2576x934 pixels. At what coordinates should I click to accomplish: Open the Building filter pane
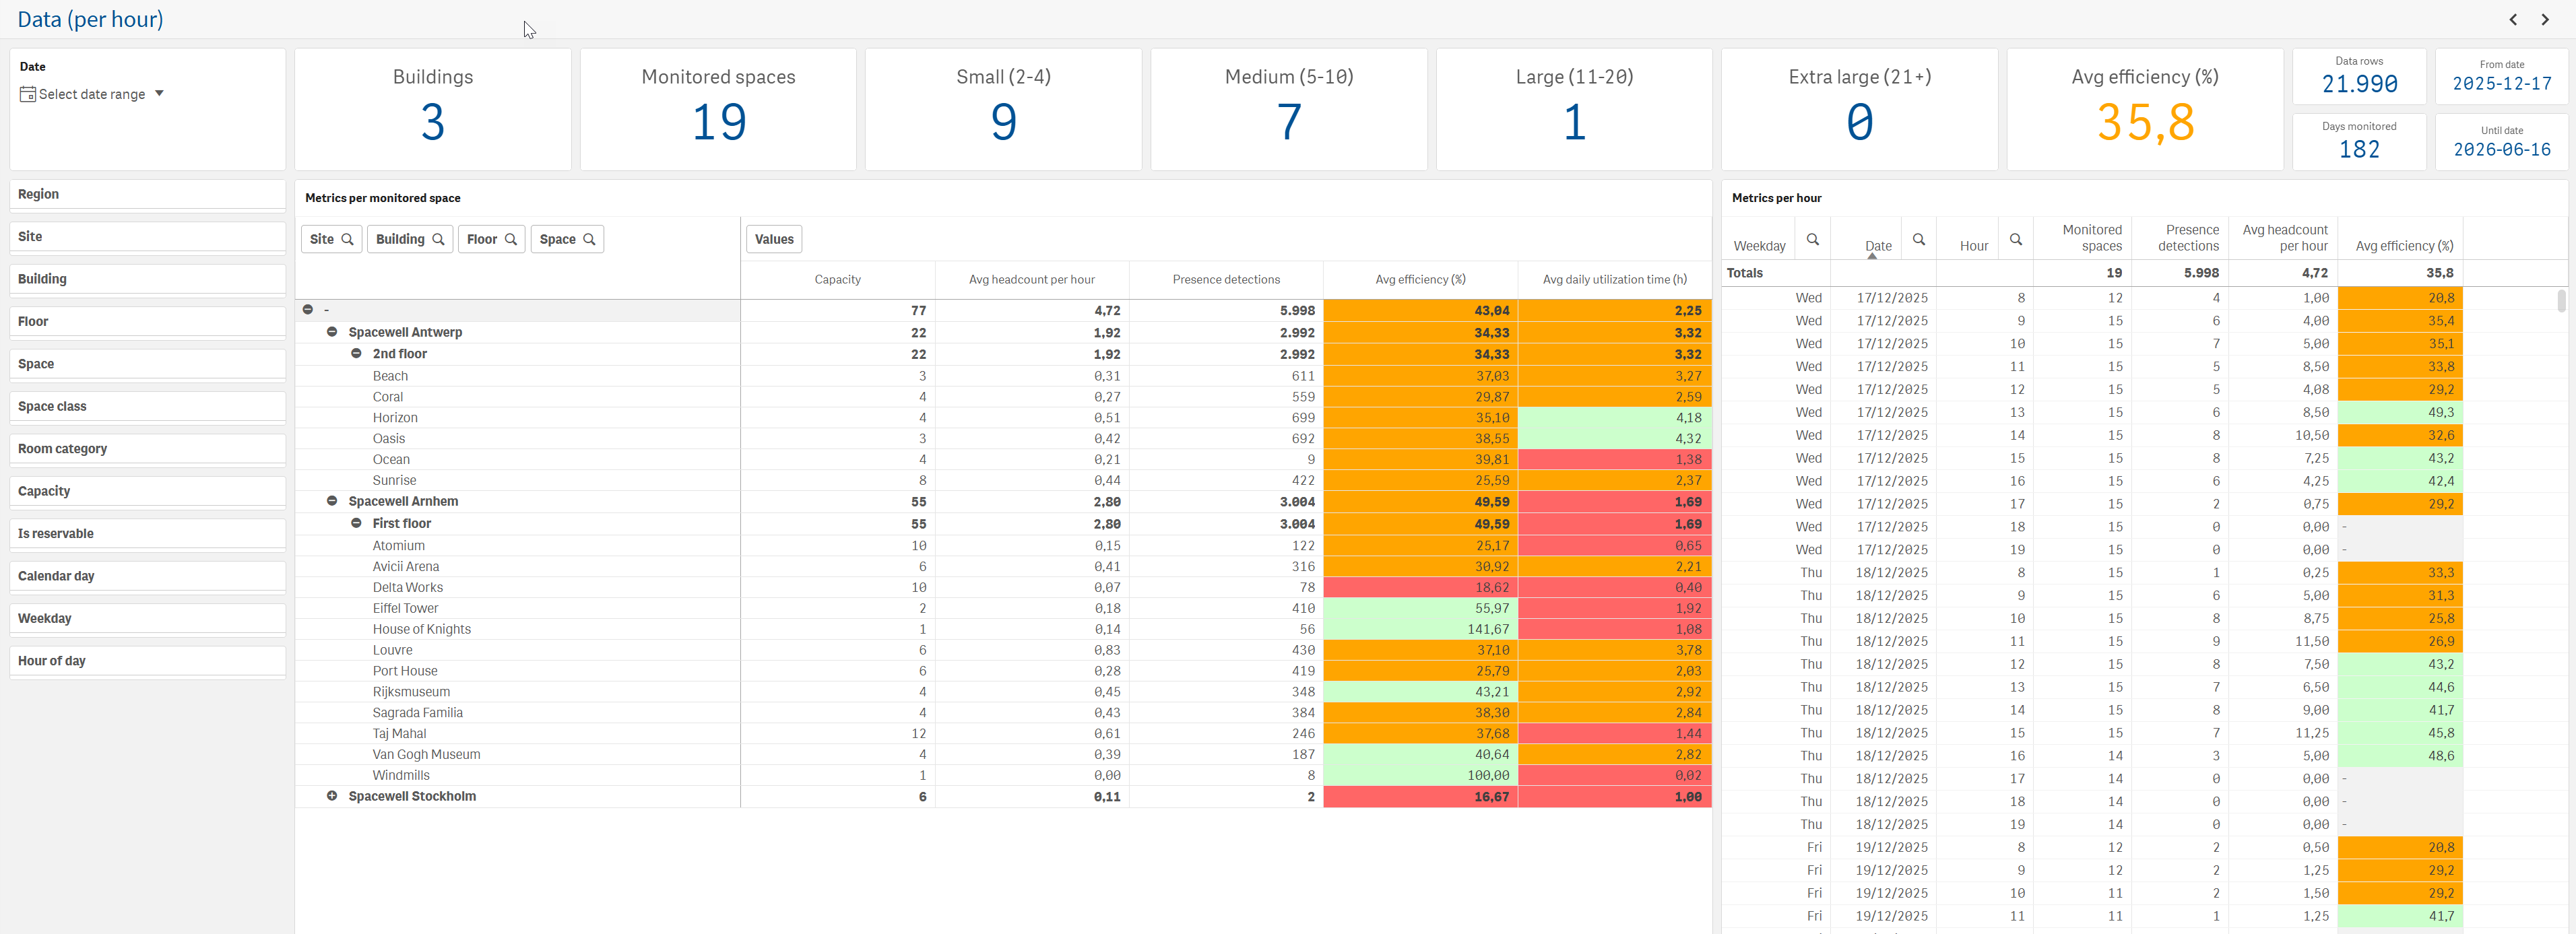[x=148, y=279]
